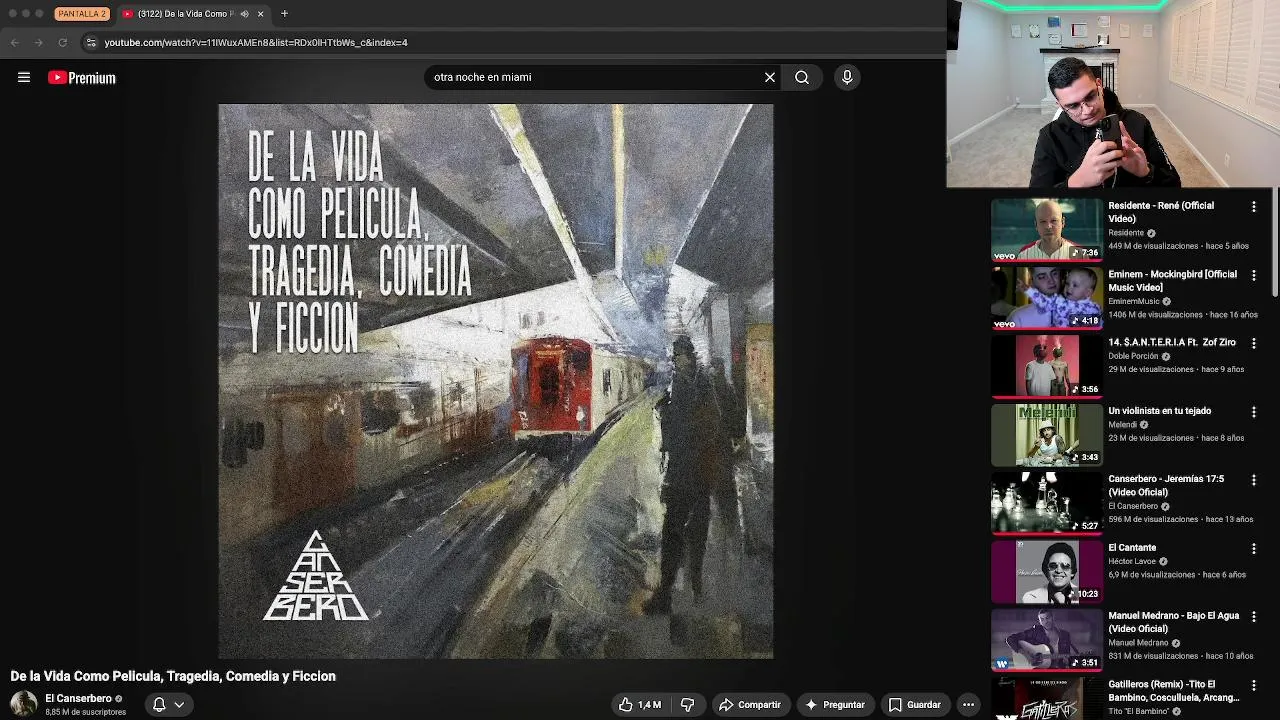This screenshot has height=720, width=1280.
Task: Open the 14. $.A.N.T.E.R.I.A video title
Action: pos(1172,342)
